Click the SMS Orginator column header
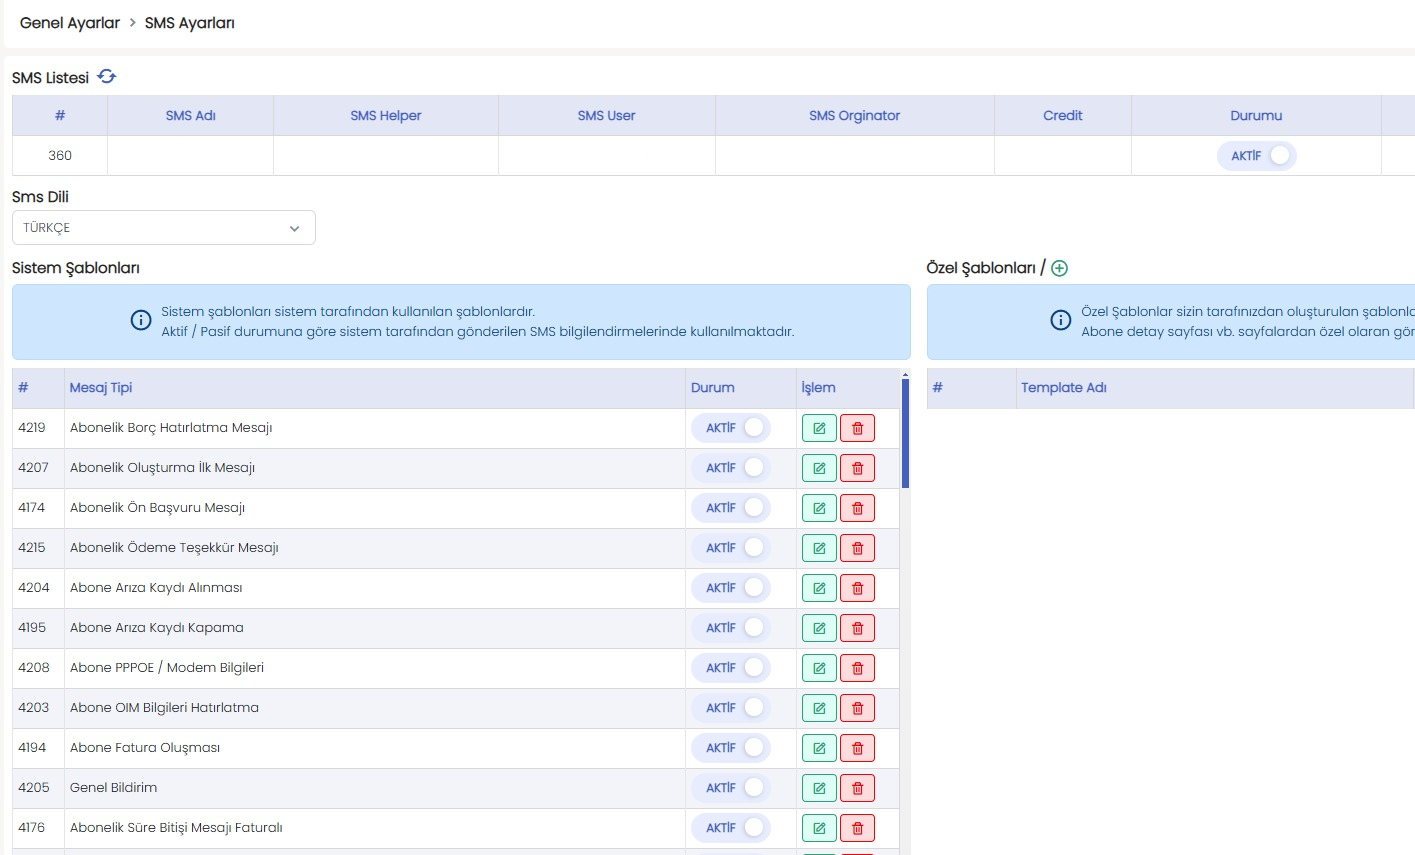This screenshot has width=1415, height=855. click(x=855, y=116)
